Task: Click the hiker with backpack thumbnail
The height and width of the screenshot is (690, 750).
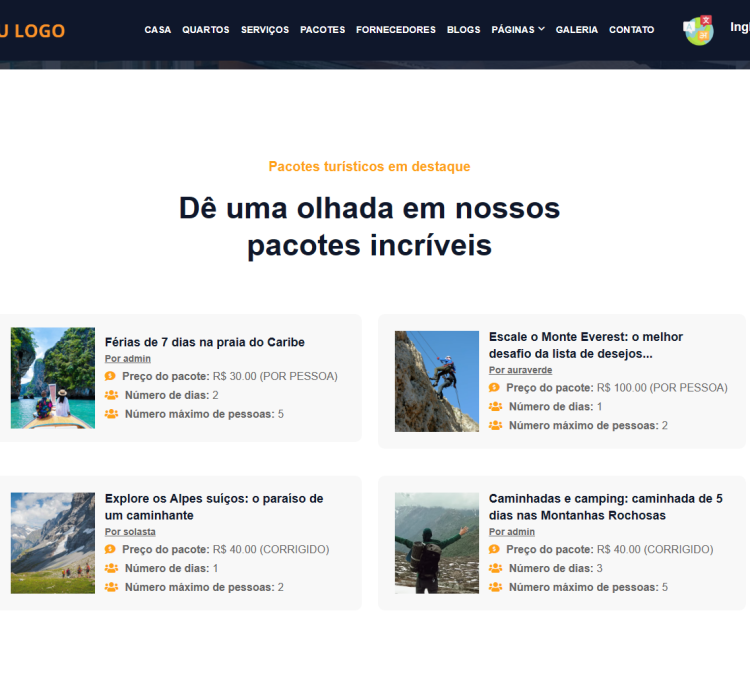Action: [437, 543]
